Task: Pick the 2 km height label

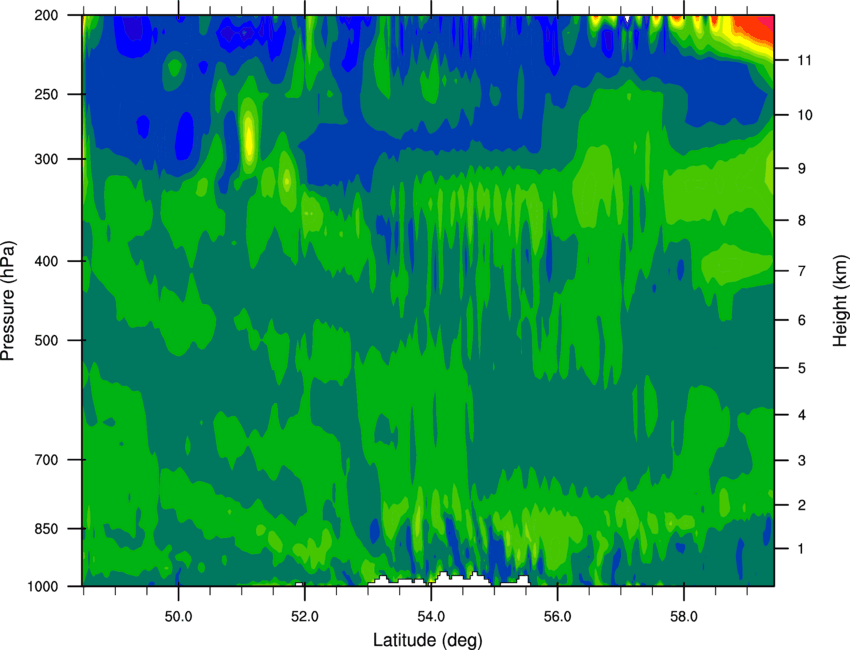Action: click(802, 505)
